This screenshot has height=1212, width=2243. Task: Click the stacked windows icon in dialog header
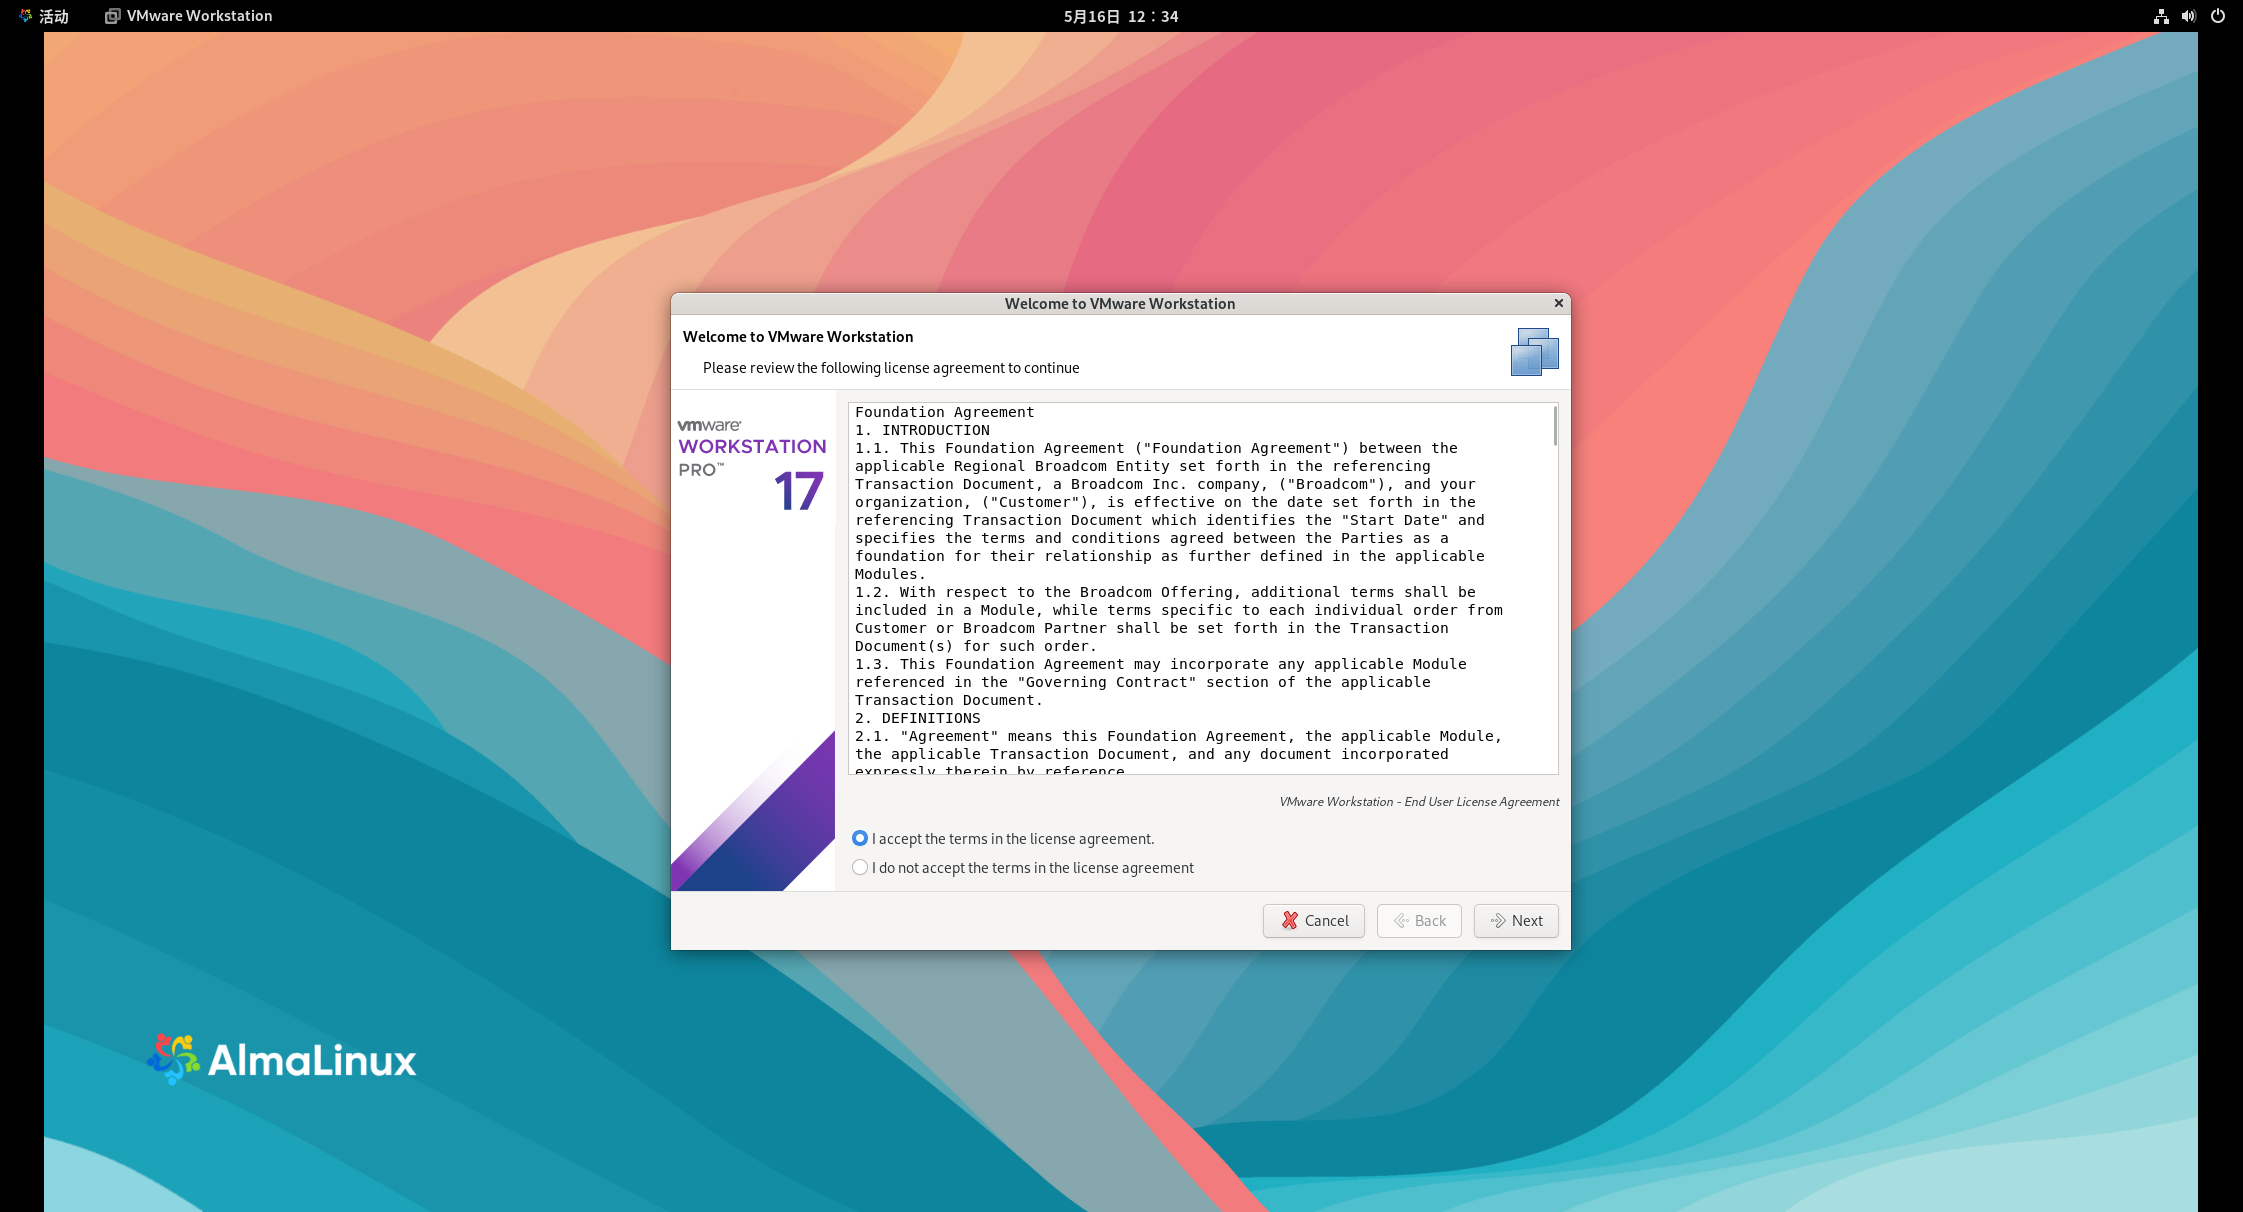[x=1534, y=352]
